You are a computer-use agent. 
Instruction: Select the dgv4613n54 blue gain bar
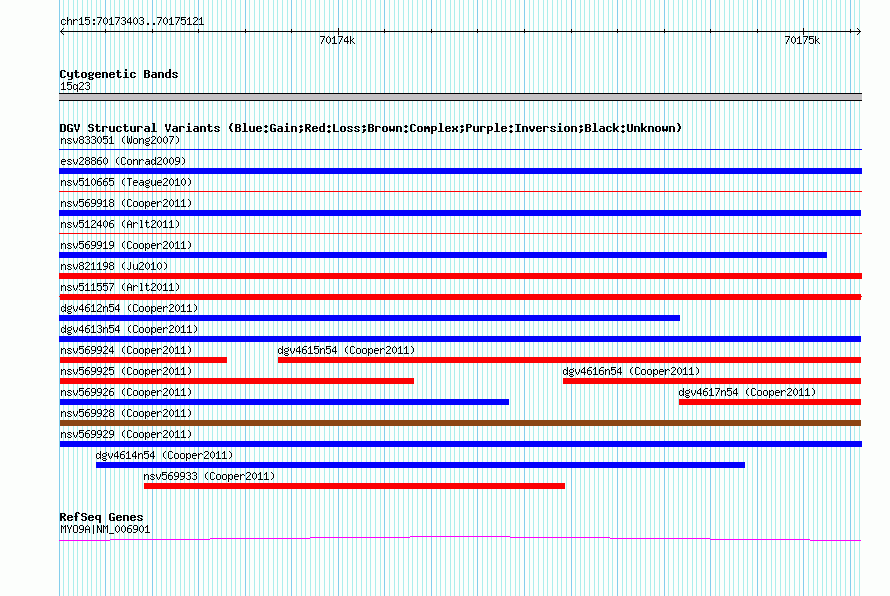(x=460, y=339)
